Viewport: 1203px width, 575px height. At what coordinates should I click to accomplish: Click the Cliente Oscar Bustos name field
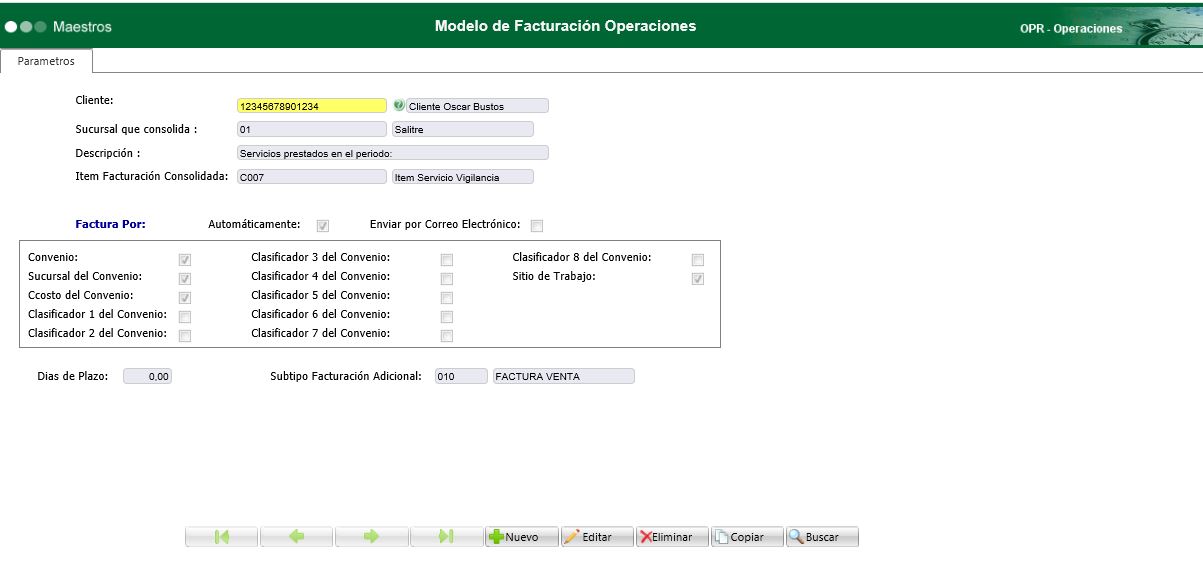pos(478,106)
